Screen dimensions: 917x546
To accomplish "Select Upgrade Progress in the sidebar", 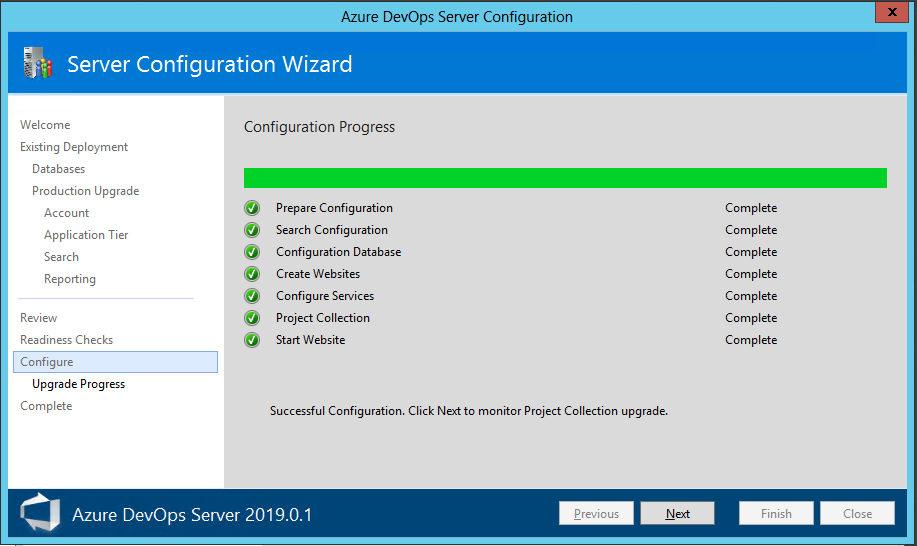I will point(78,384).
